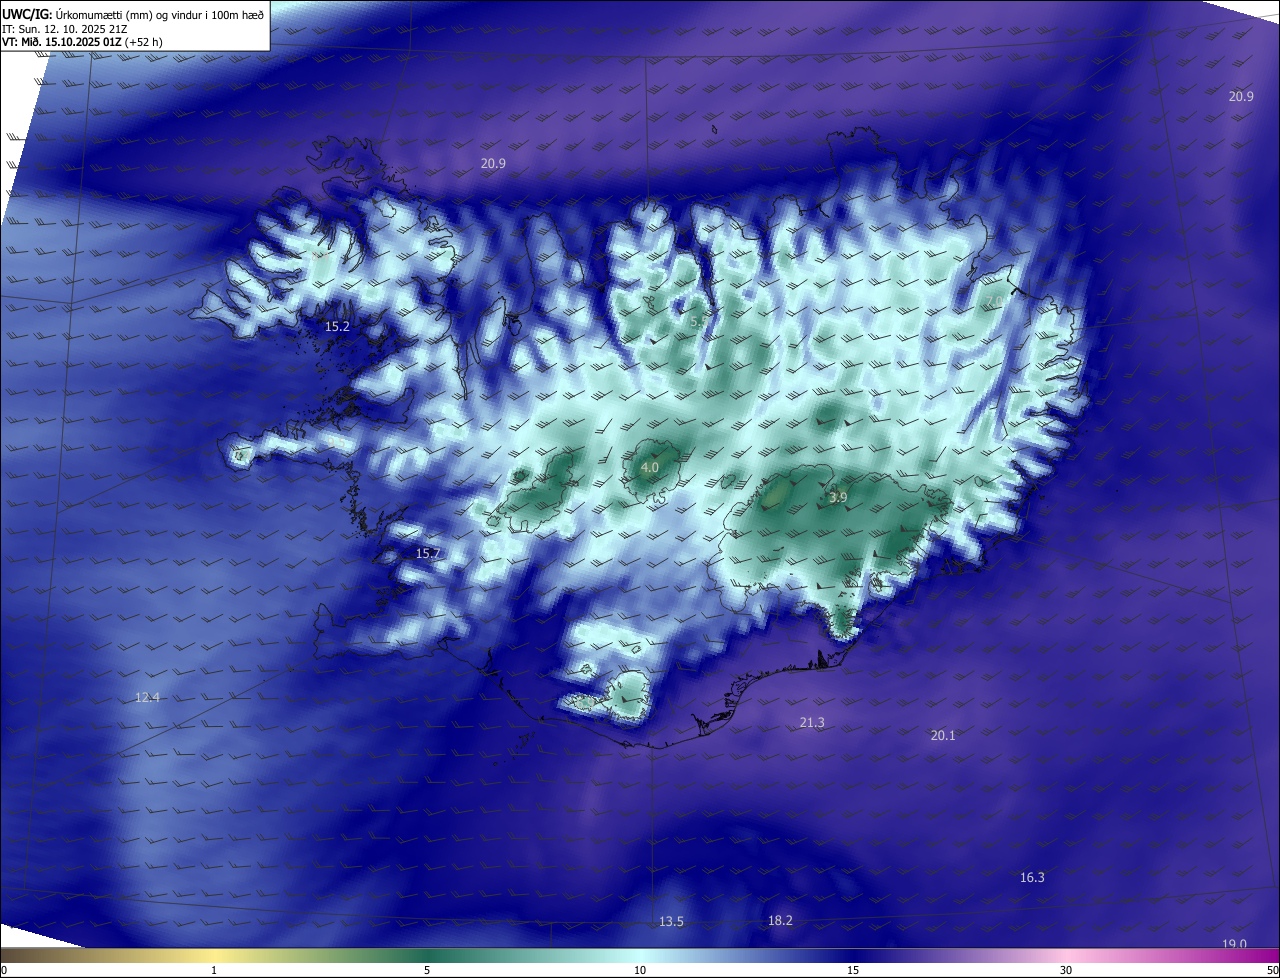Click the '5' tick on the color scale
The width and height of the screenshot is (1280, 978).
point(427,970)
